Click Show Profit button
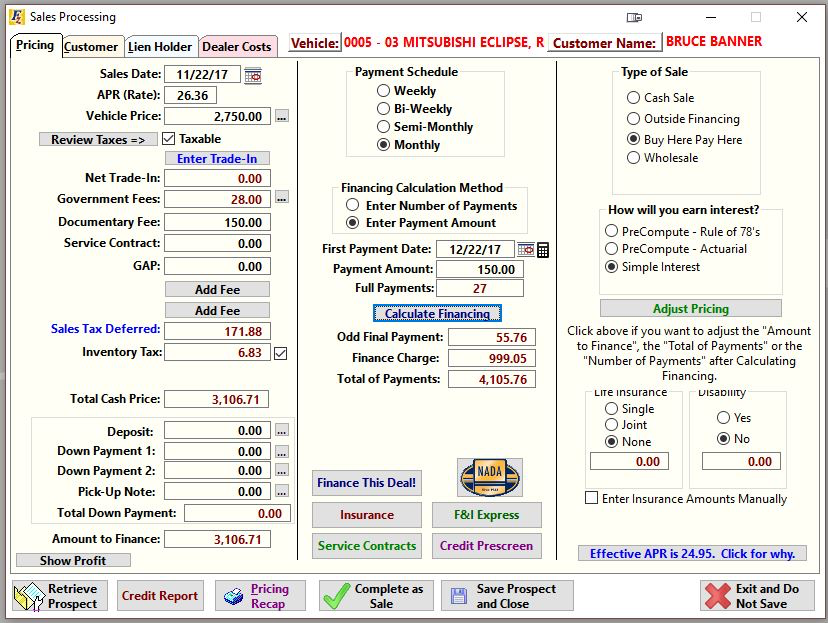Image resolution: width=828 pixels, height=623 pixels. (x=73, y=560)
